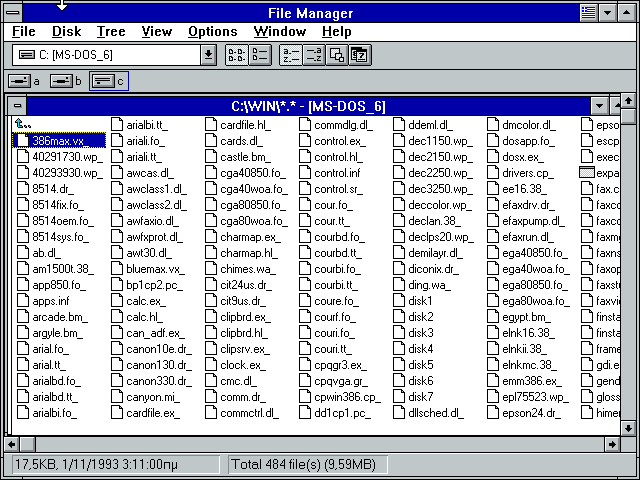Select file name dosx.ex_
This screenshot has width=640, height=480.
(x=523, y=157)
